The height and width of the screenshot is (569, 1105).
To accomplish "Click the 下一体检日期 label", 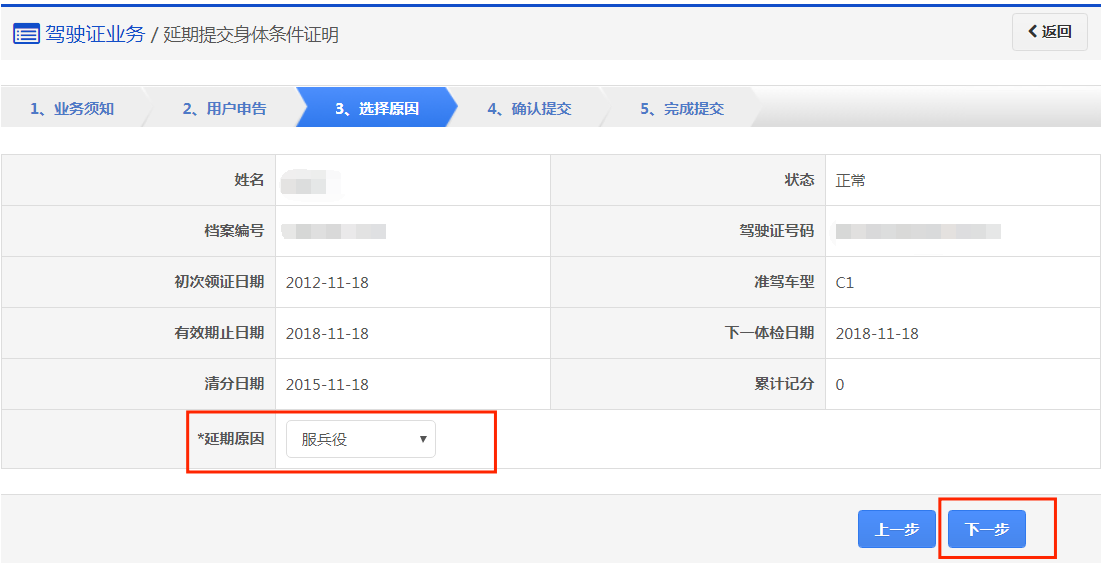I will tap(769, 333).
